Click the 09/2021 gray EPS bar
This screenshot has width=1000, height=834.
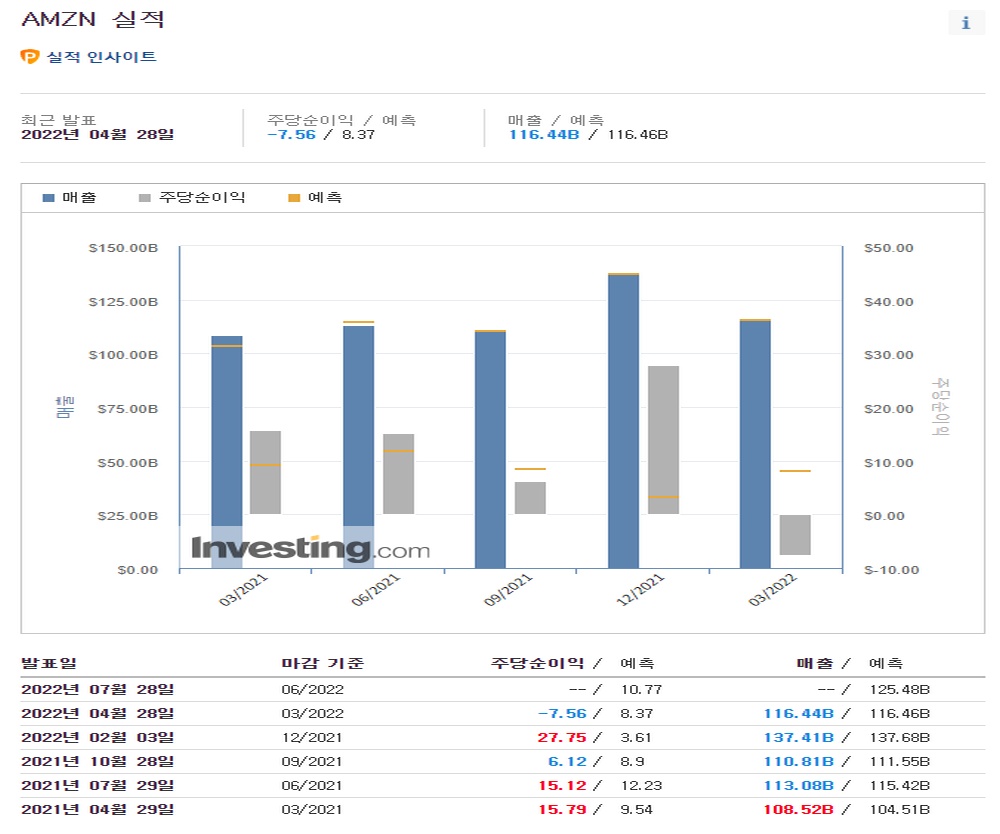coord(530,497)
